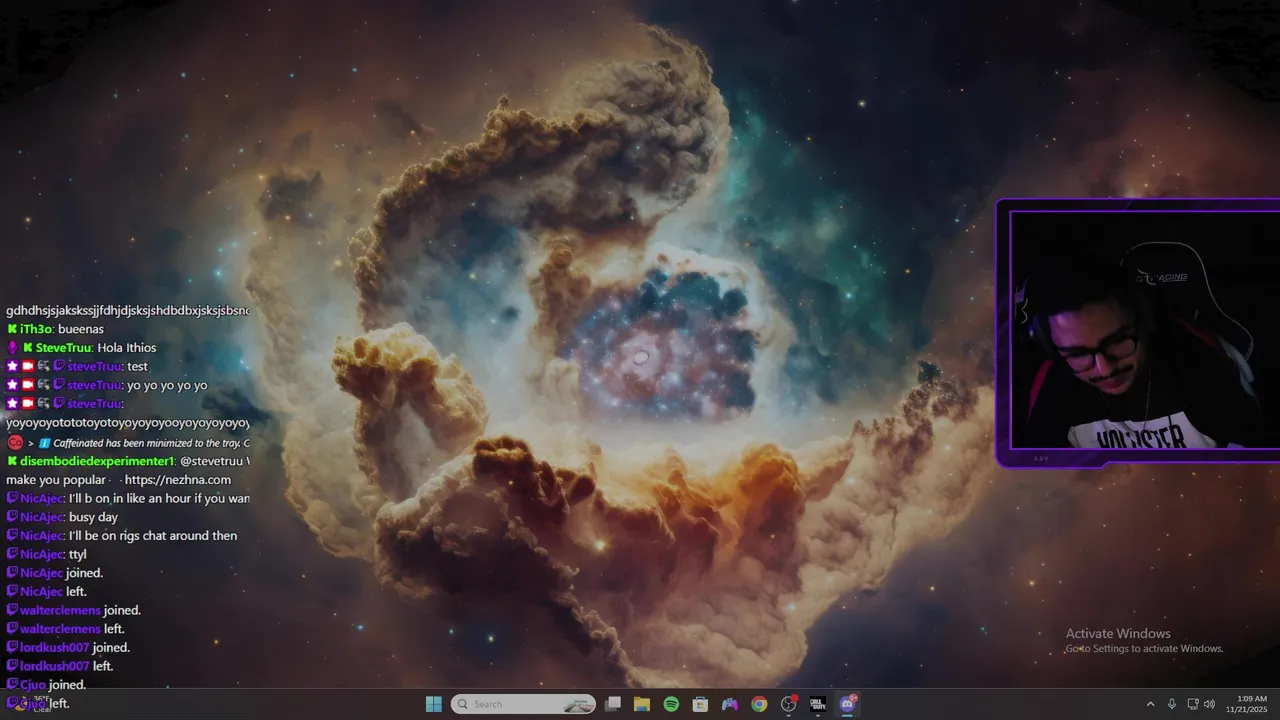The image size is (1280, 720).
Task: Open Task View from the taskbar
Action: coord(613,704)
